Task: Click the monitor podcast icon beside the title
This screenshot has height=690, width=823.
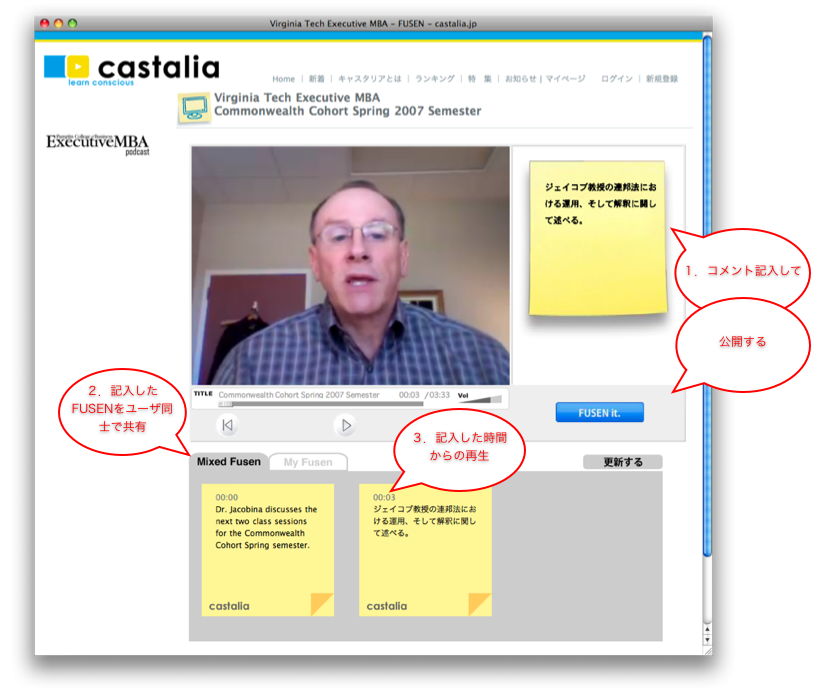Action: (x=194, y=108)
